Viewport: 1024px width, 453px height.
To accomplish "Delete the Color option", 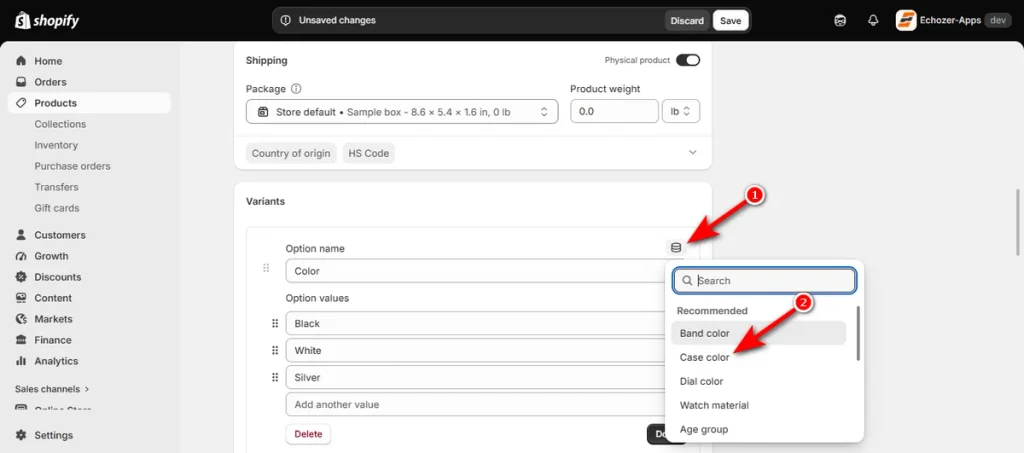I will pyautogui.click(x=308, y=433).
